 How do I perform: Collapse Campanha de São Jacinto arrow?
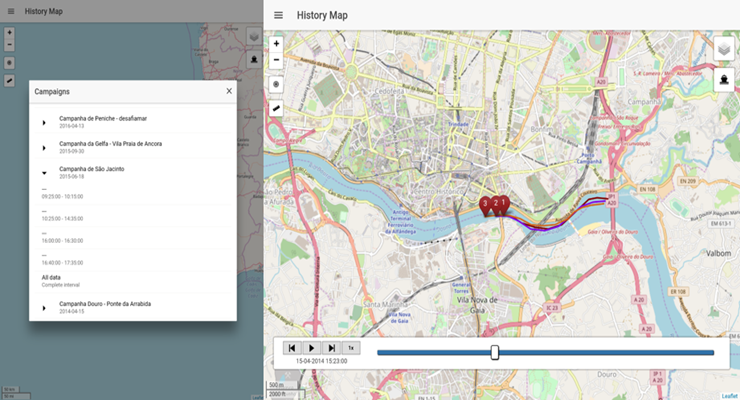44,173
